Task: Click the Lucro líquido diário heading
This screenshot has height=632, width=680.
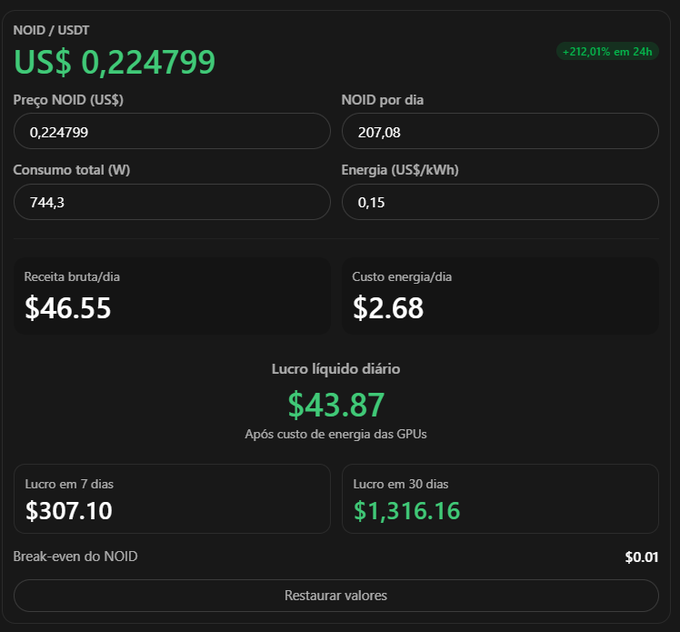Action: pos(336,369)
